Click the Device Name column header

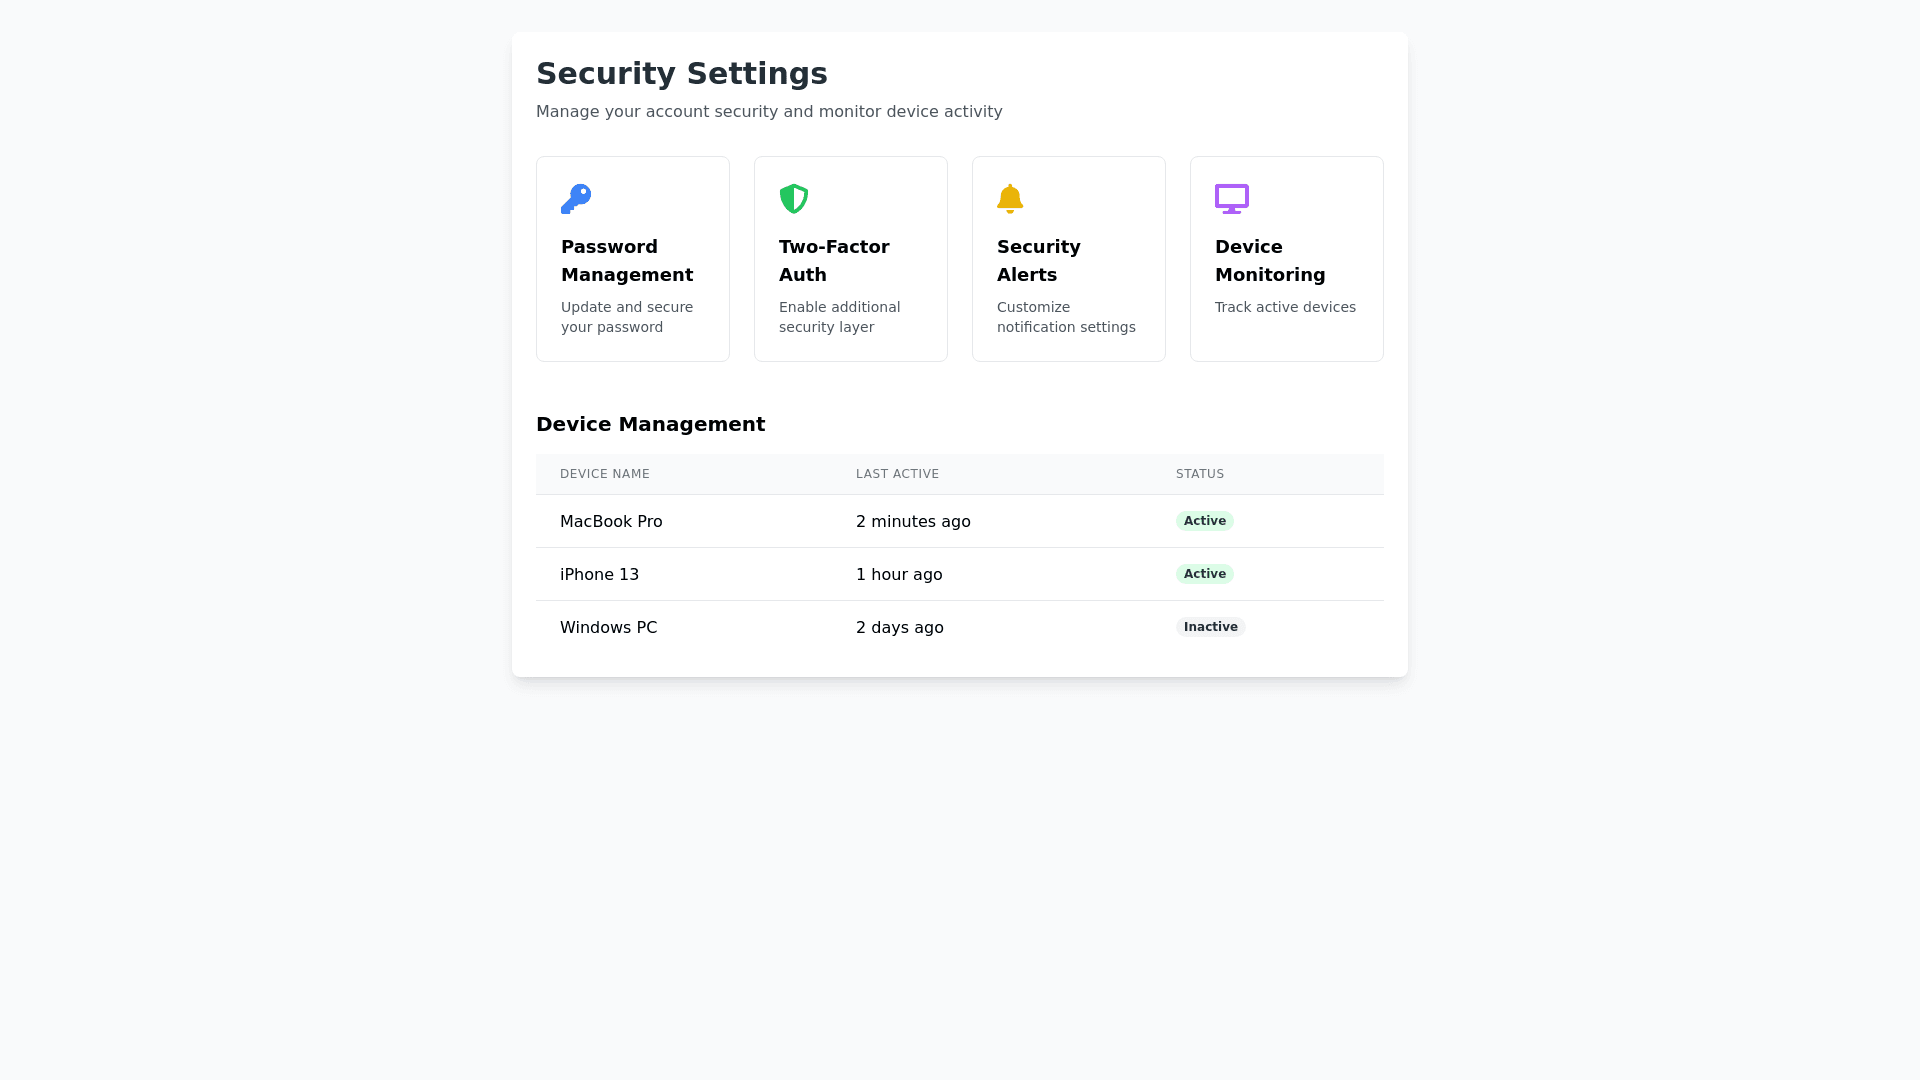[x=605, y=474]
